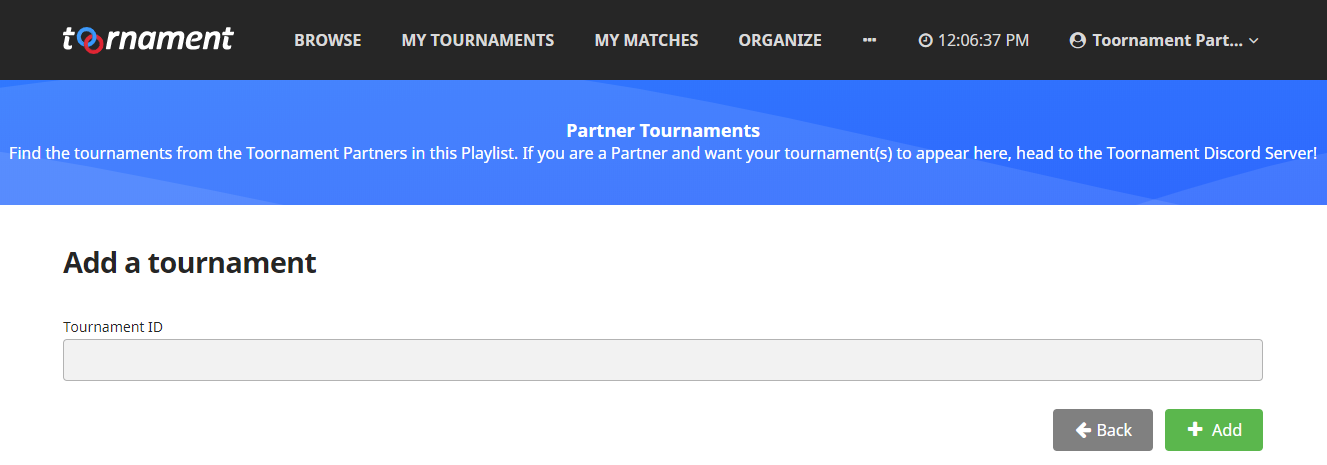Expand the account dropdown chevron

tap(1254, 41)
